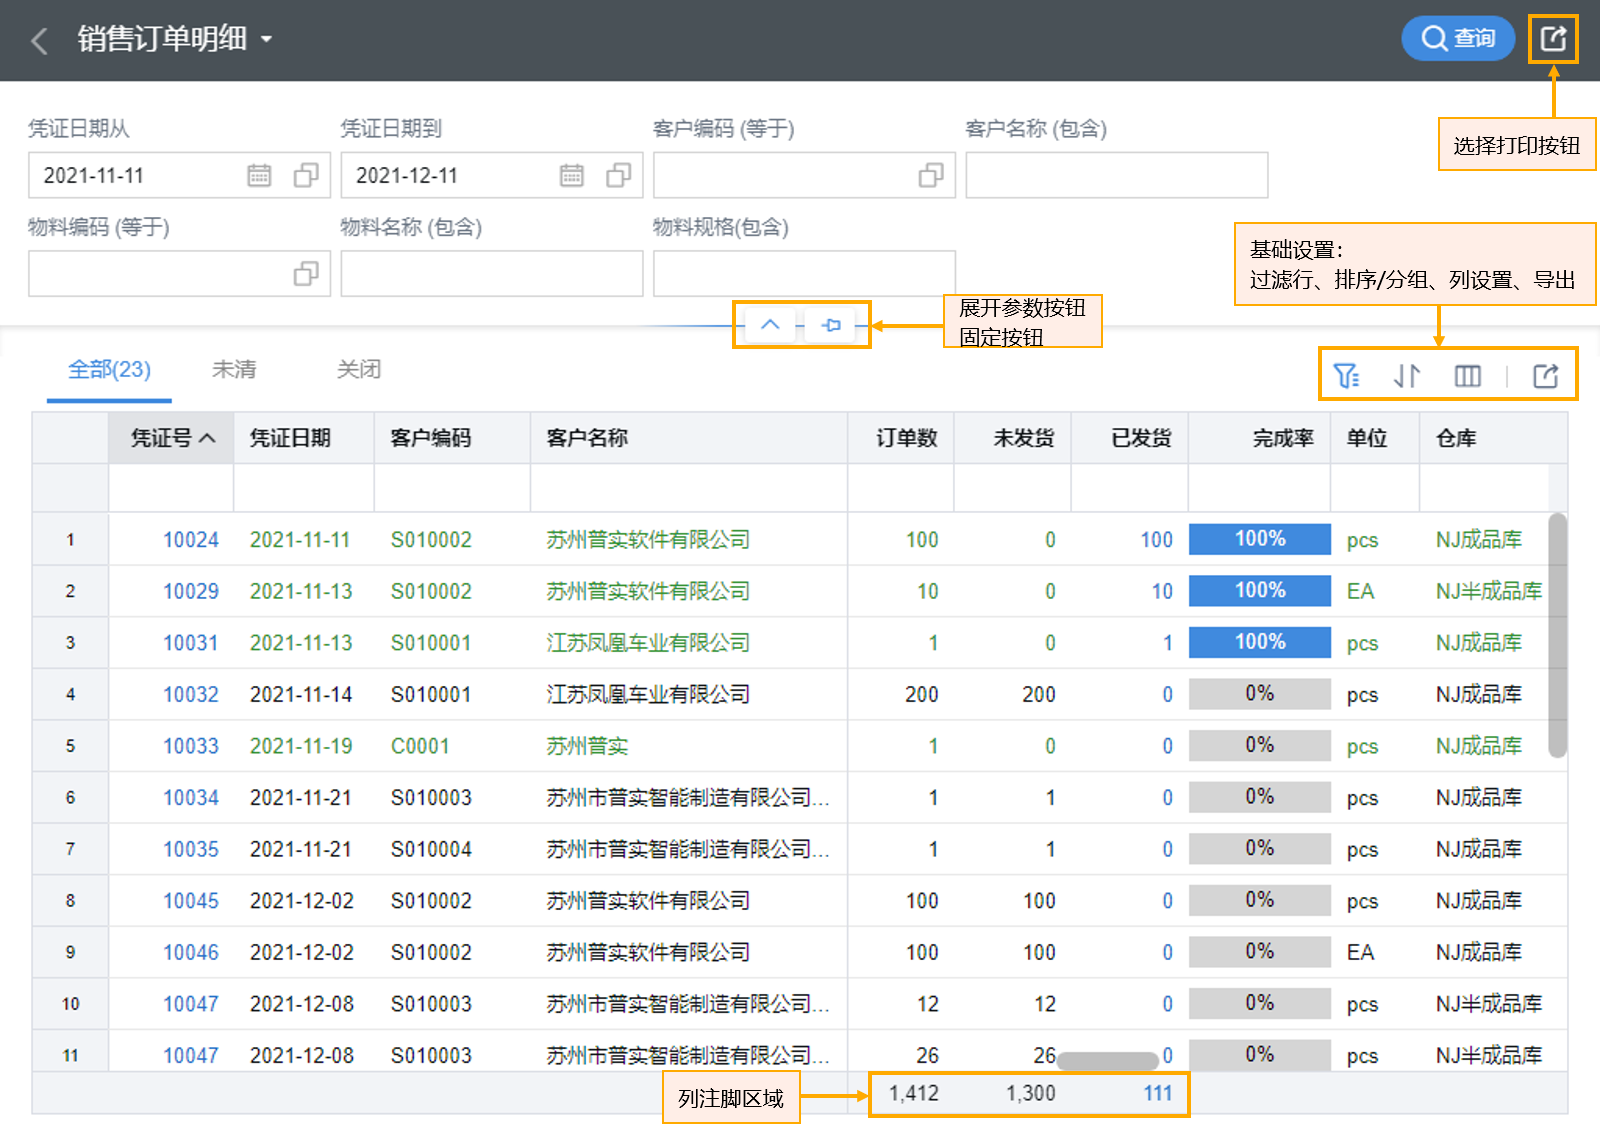Open voucher link 10032
Screen dimensions: 1600x1138
pos(191,694)
